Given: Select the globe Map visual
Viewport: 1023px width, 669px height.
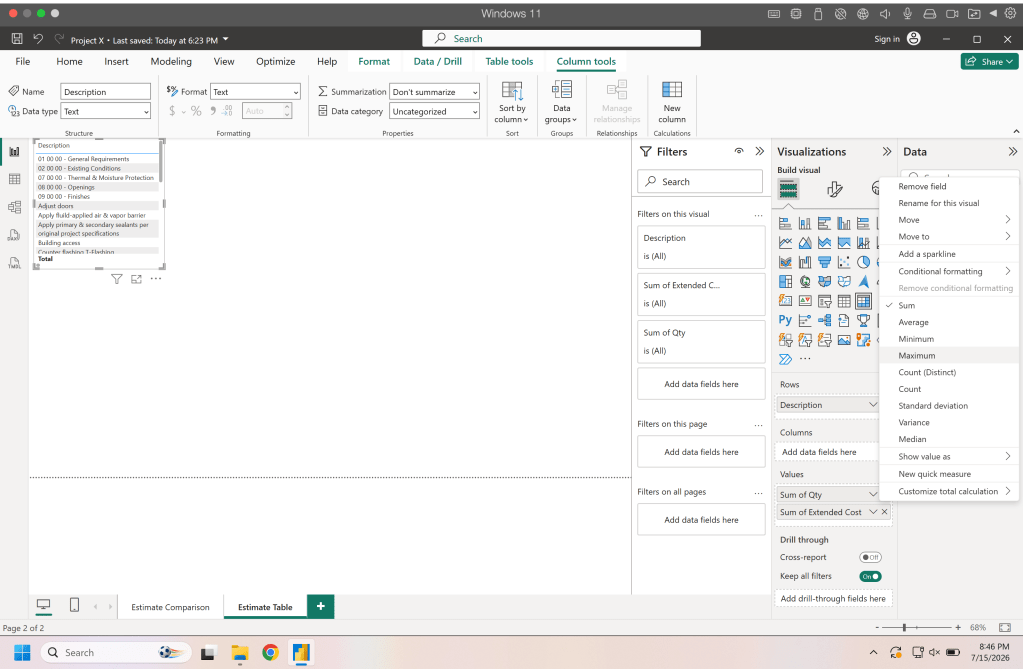Looking at the screenshot, I should click(805, 281).
